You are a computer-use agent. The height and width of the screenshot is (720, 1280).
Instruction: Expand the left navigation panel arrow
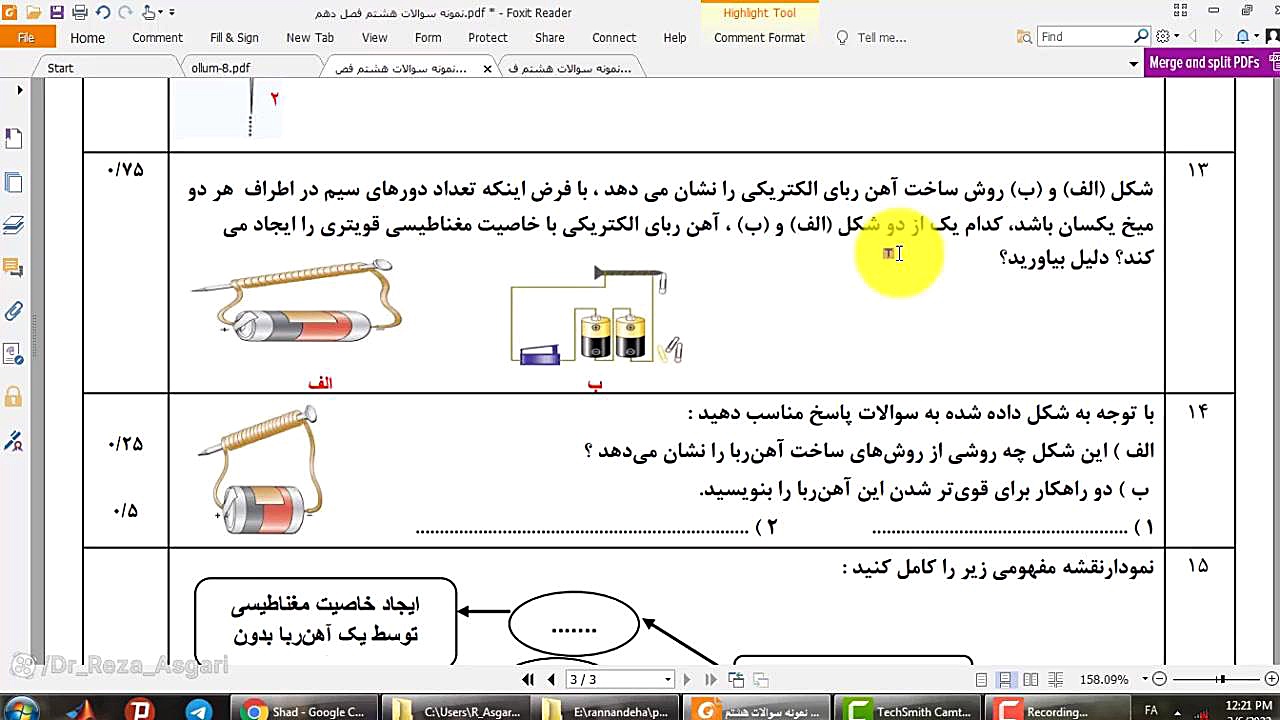click(x=19, y=90)
